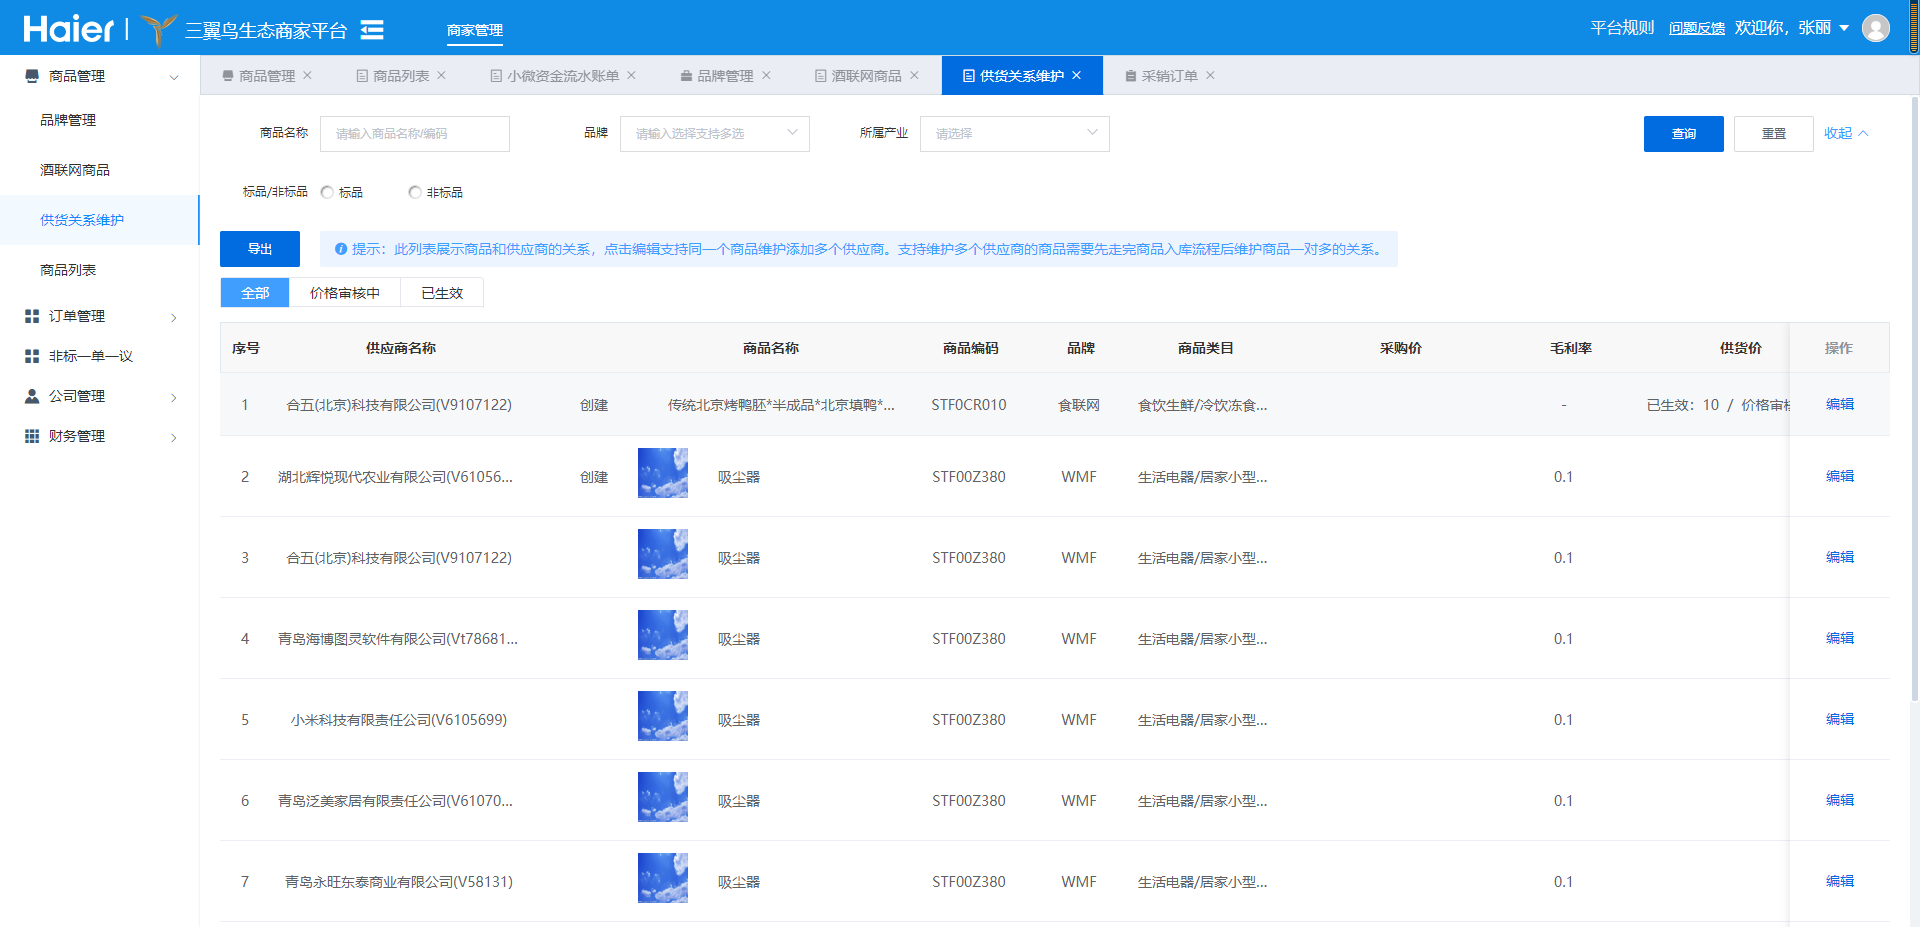Focus the 商品名称 search input
The image size is (1920, 927).
[x=415, y=134]
